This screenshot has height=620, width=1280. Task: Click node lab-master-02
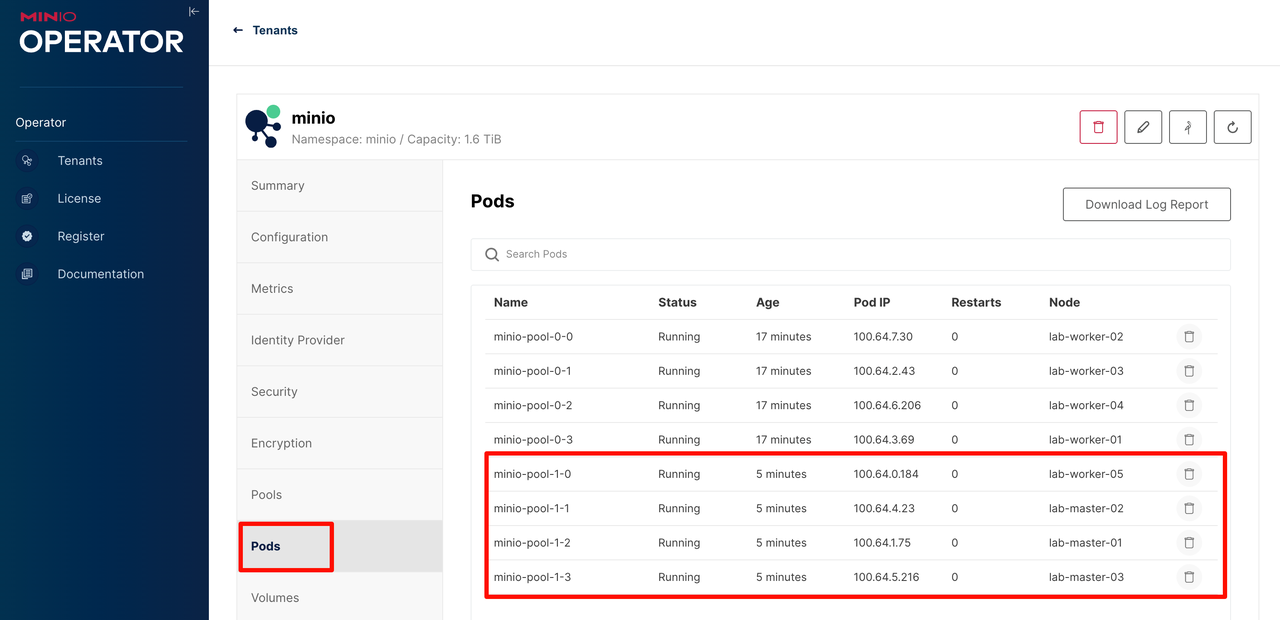pyautogui.click(x=1086, y=508)
